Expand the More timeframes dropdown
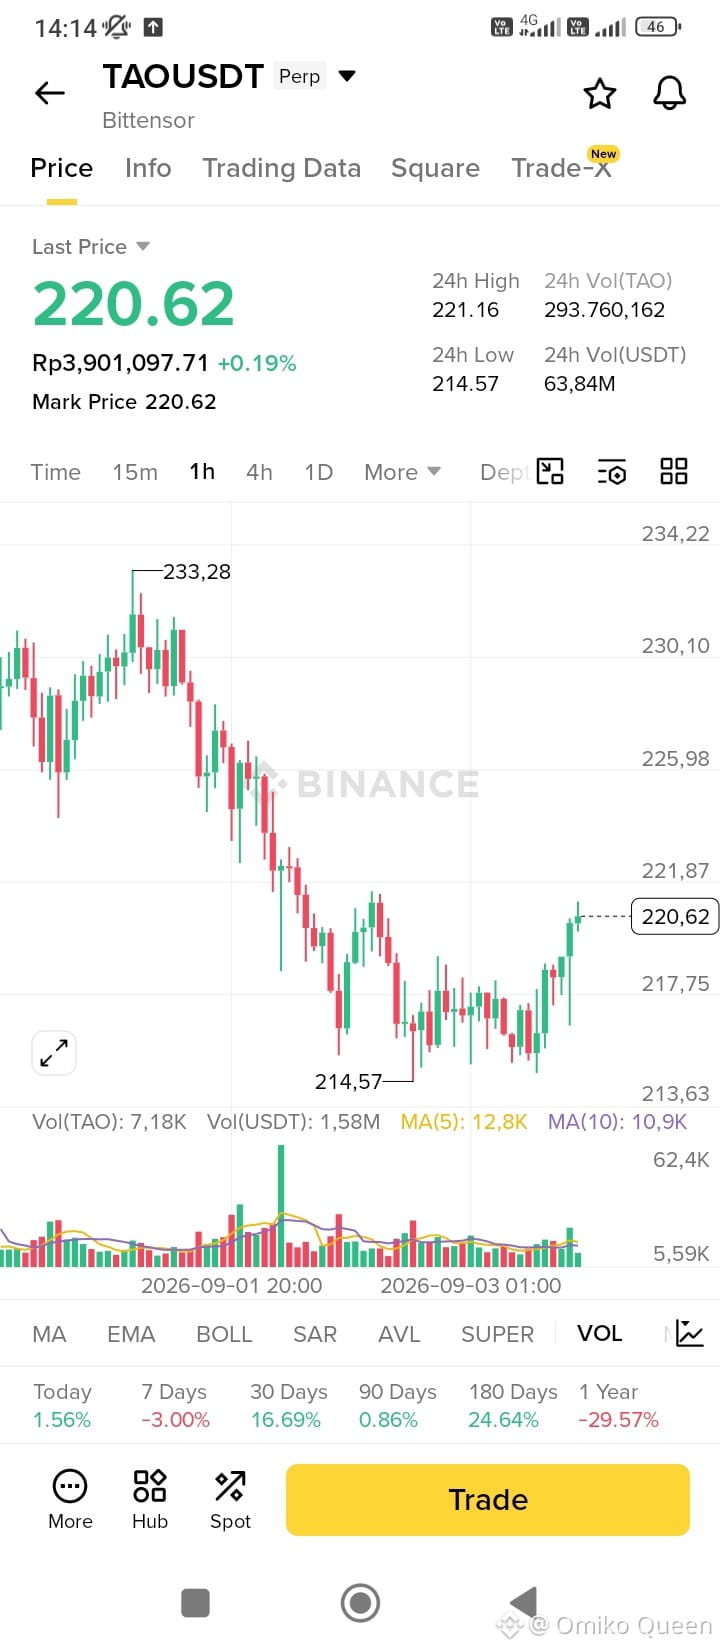Screen dimensions: 720x1650 402,472
